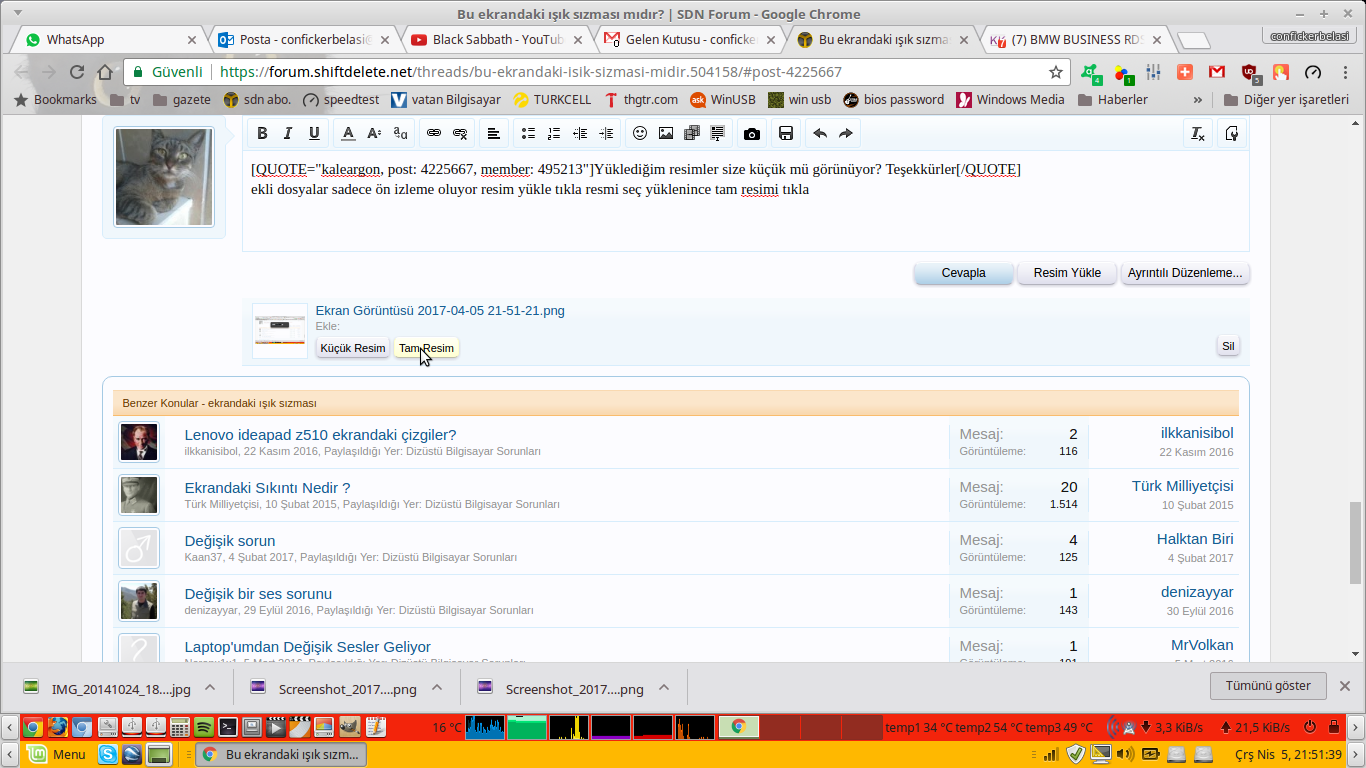Insert an ordered numbered list

tap(554, 133)
